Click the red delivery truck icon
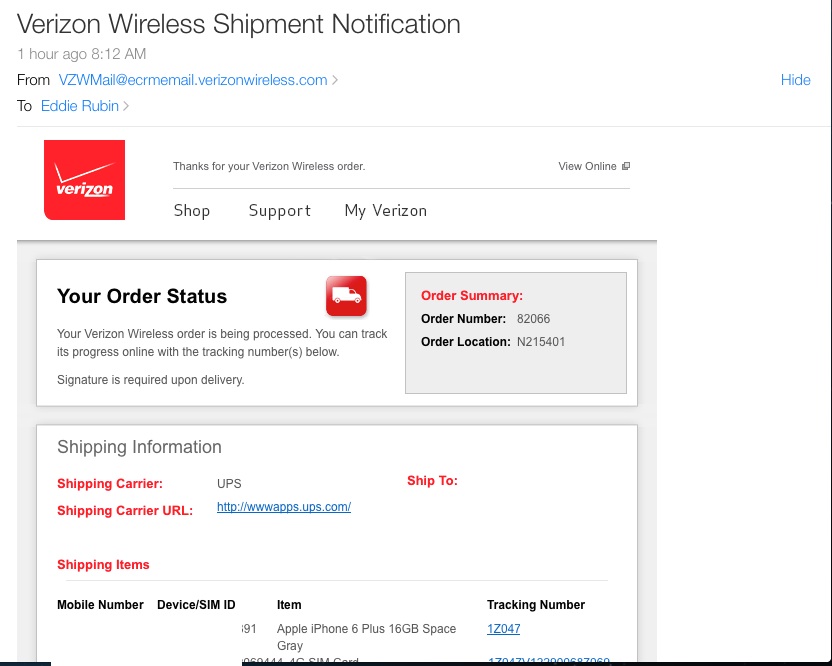 coord(346,296)
